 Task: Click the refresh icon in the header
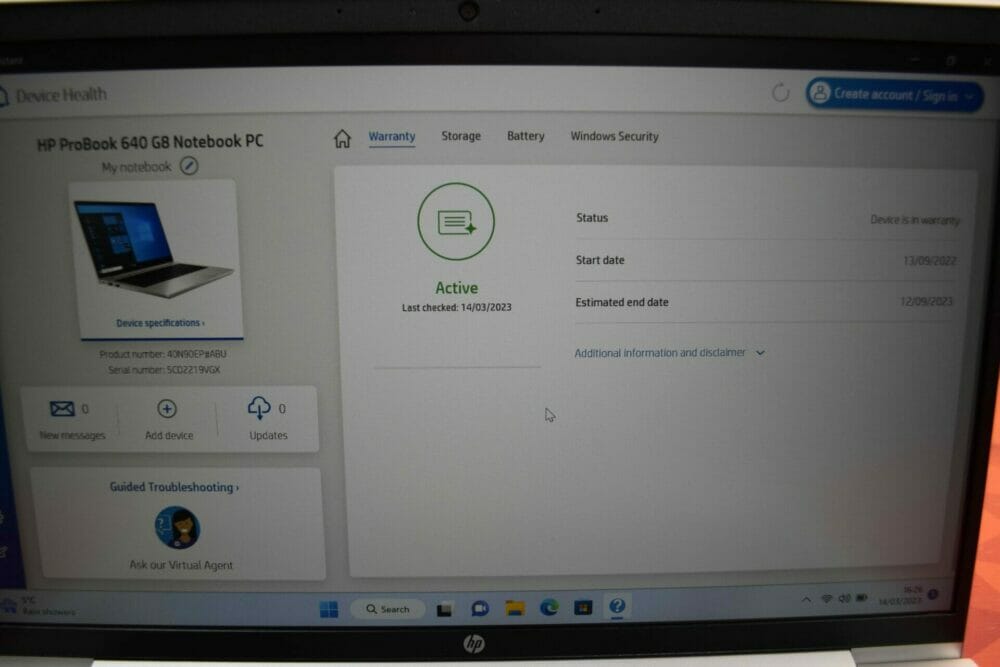point(780,93)
